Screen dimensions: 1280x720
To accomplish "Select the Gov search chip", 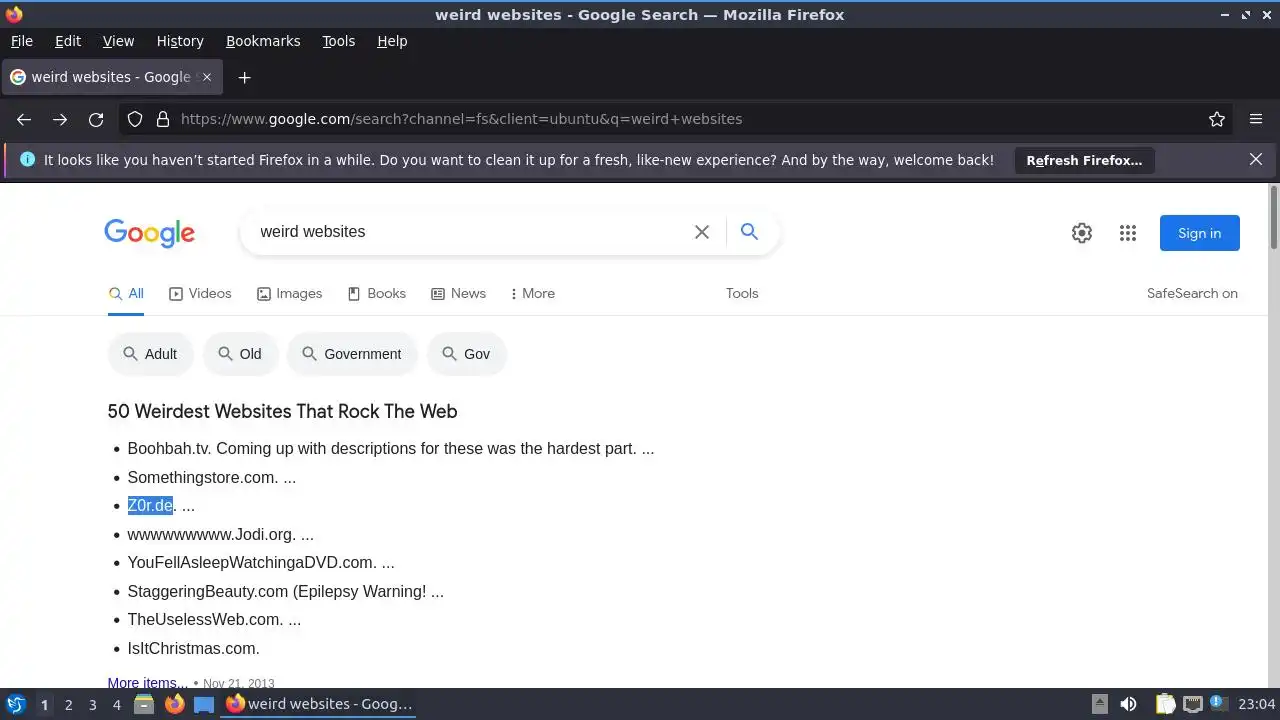I will pyautogui.click(x=466, y=354).
